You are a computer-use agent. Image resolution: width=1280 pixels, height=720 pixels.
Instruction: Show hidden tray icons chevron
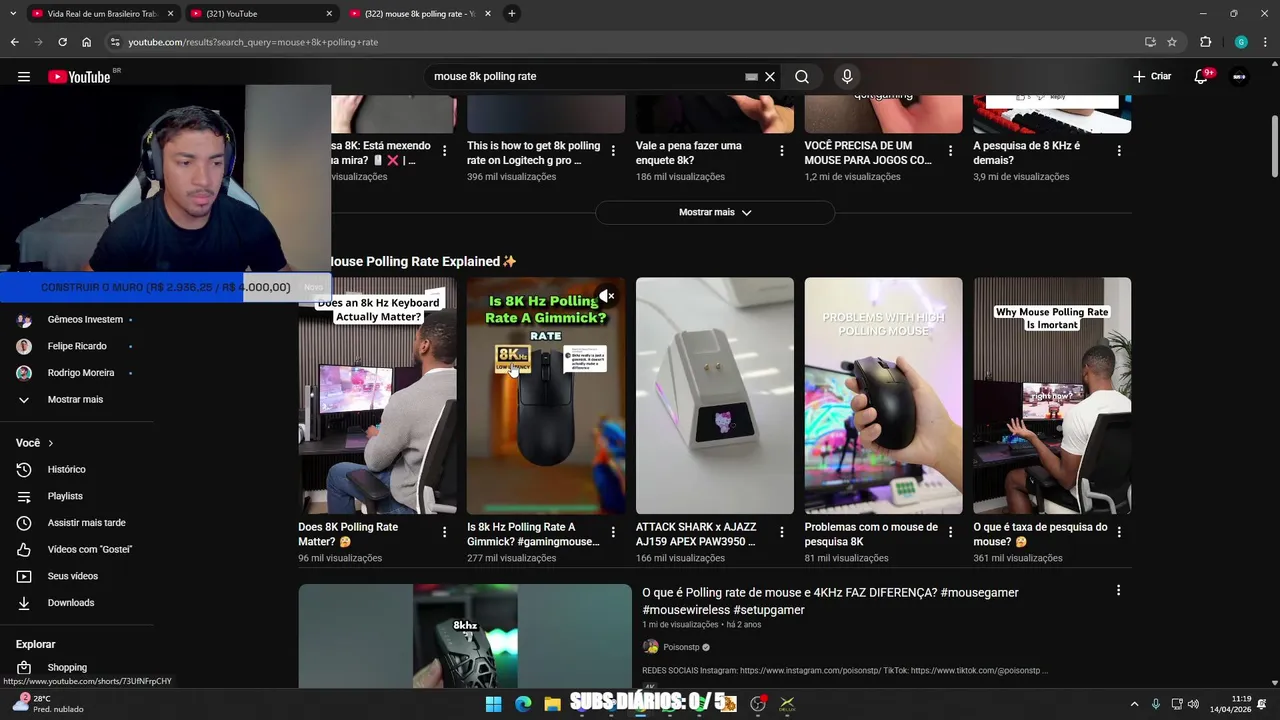pos(1134,704)
